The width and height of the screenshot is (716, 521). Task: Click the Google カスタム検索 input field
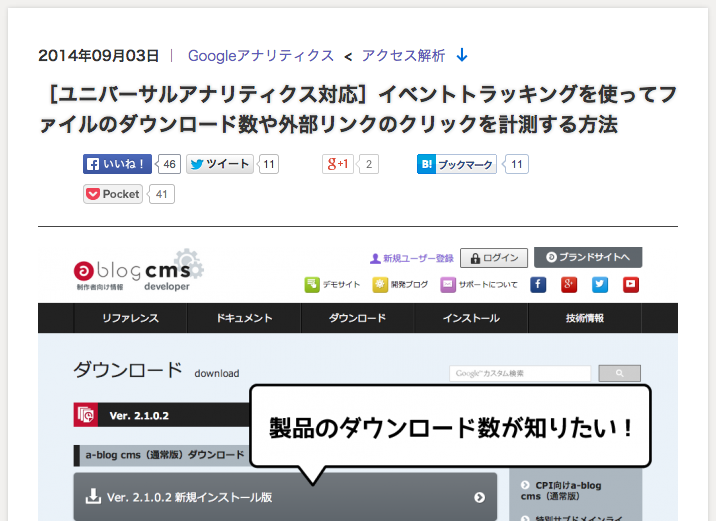click(x=520, y=373)
